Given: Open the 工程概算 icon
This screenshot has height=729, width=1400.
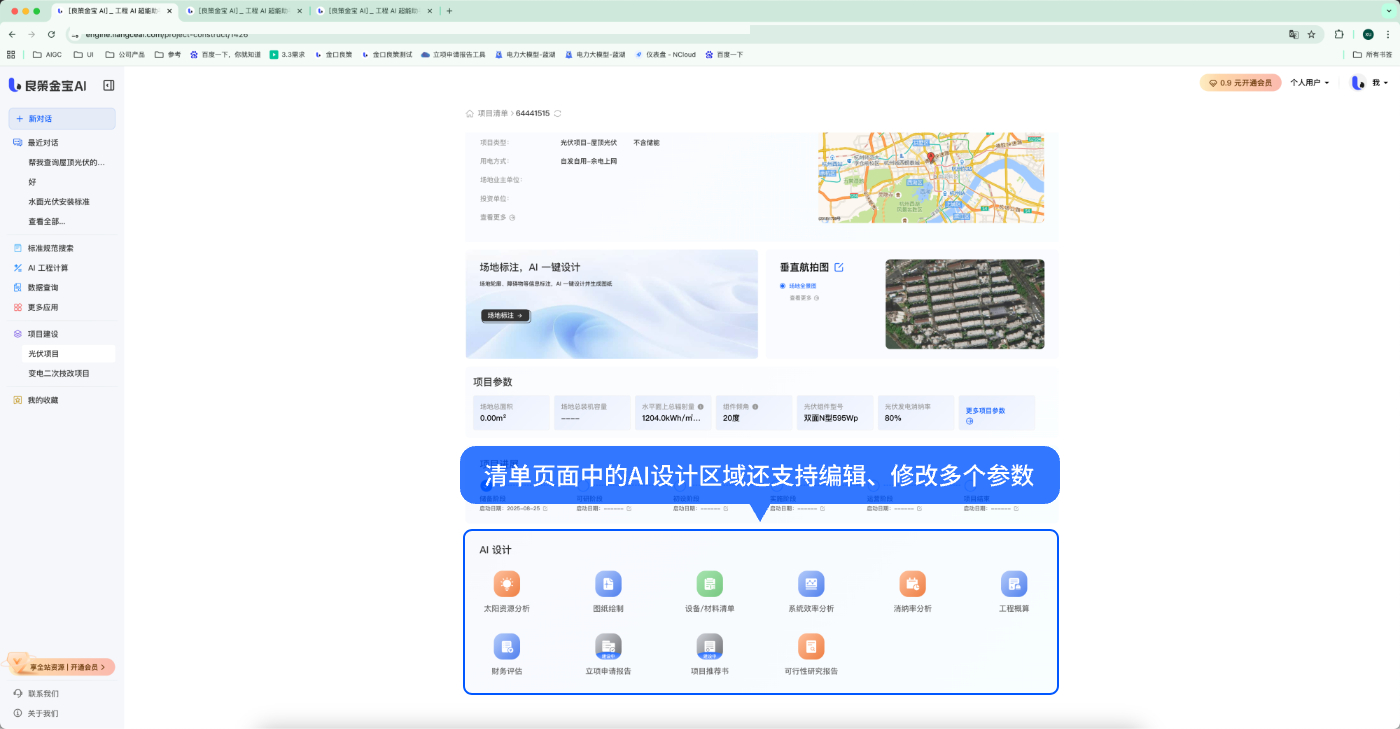Looking at the screenshot, I should [x=1014, y=584].
